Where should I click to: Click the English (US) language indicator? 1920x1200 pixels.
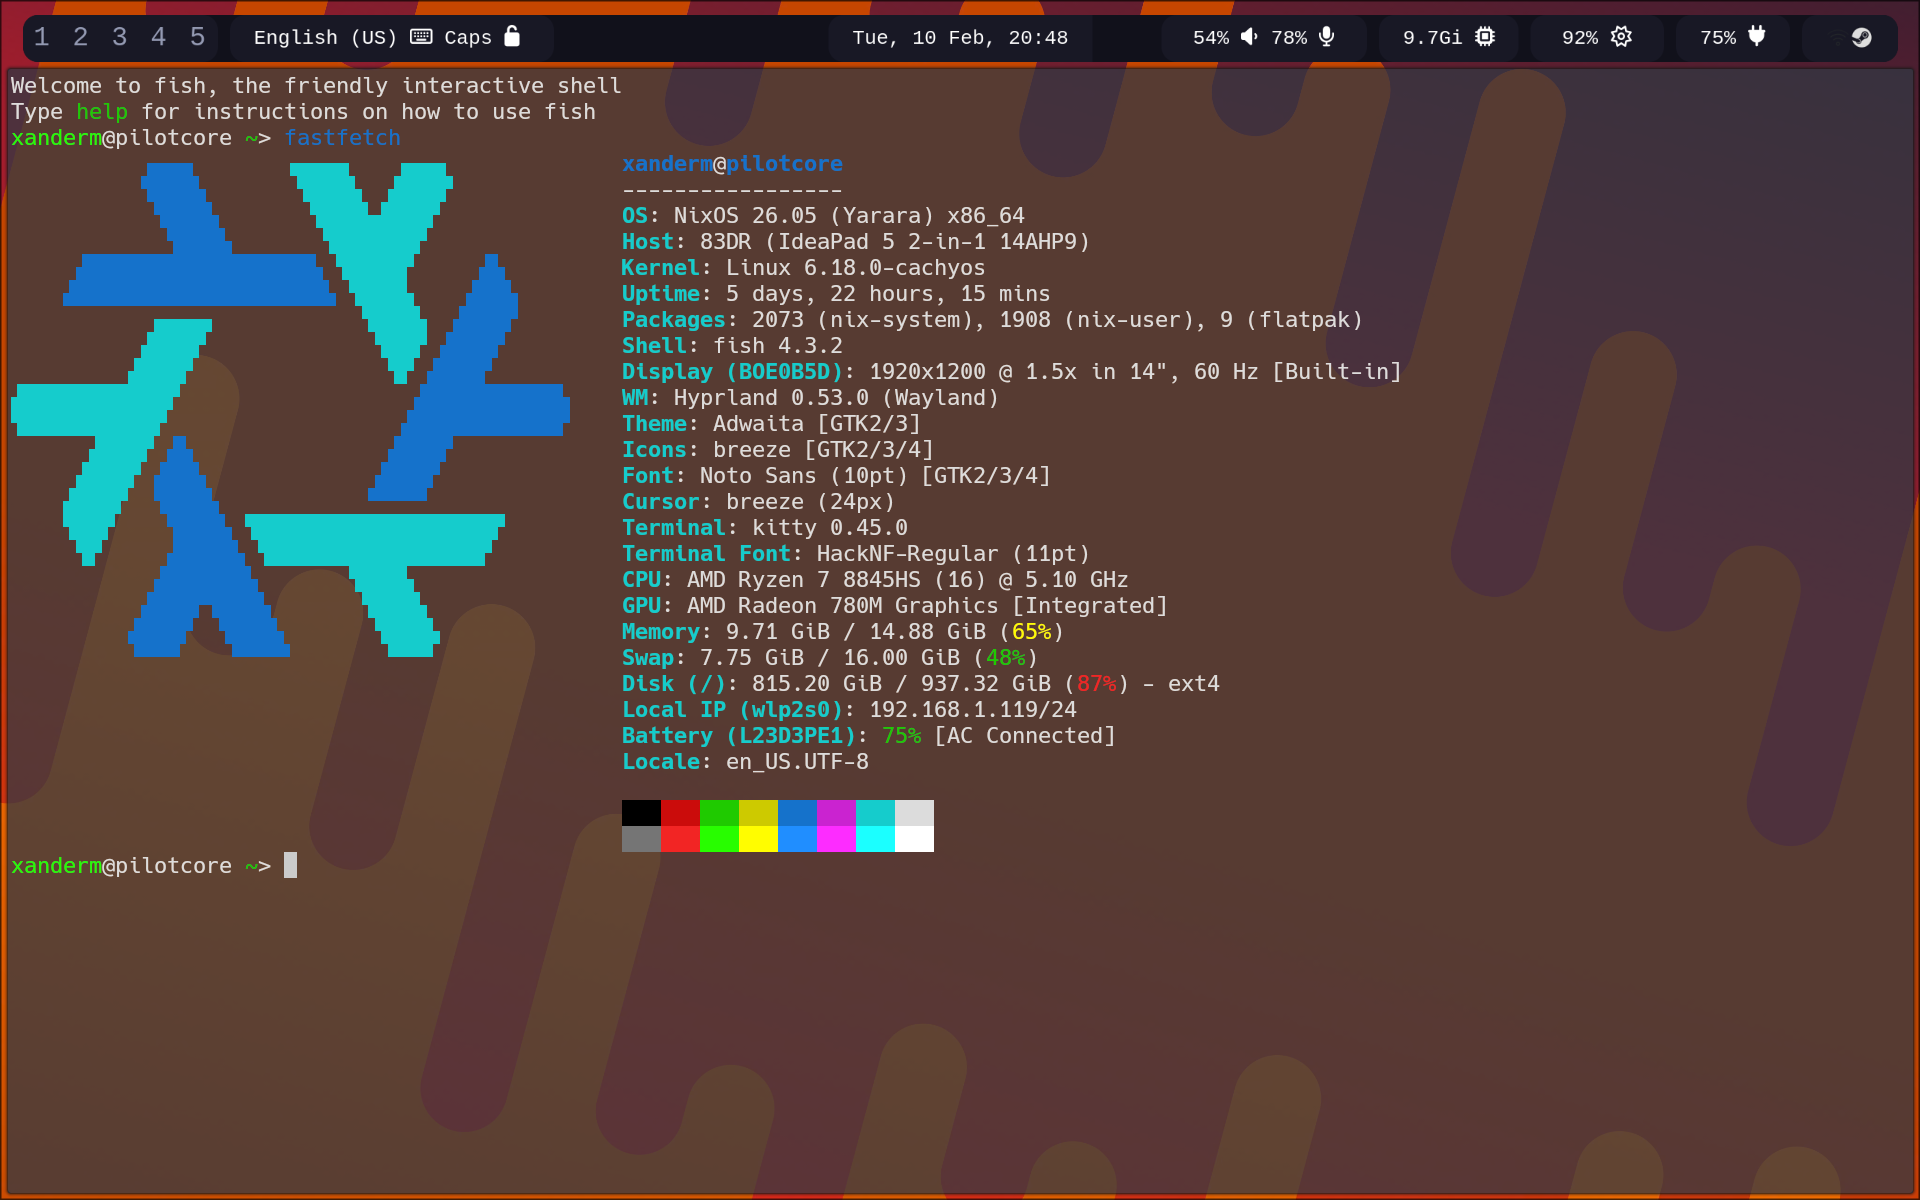324,37
